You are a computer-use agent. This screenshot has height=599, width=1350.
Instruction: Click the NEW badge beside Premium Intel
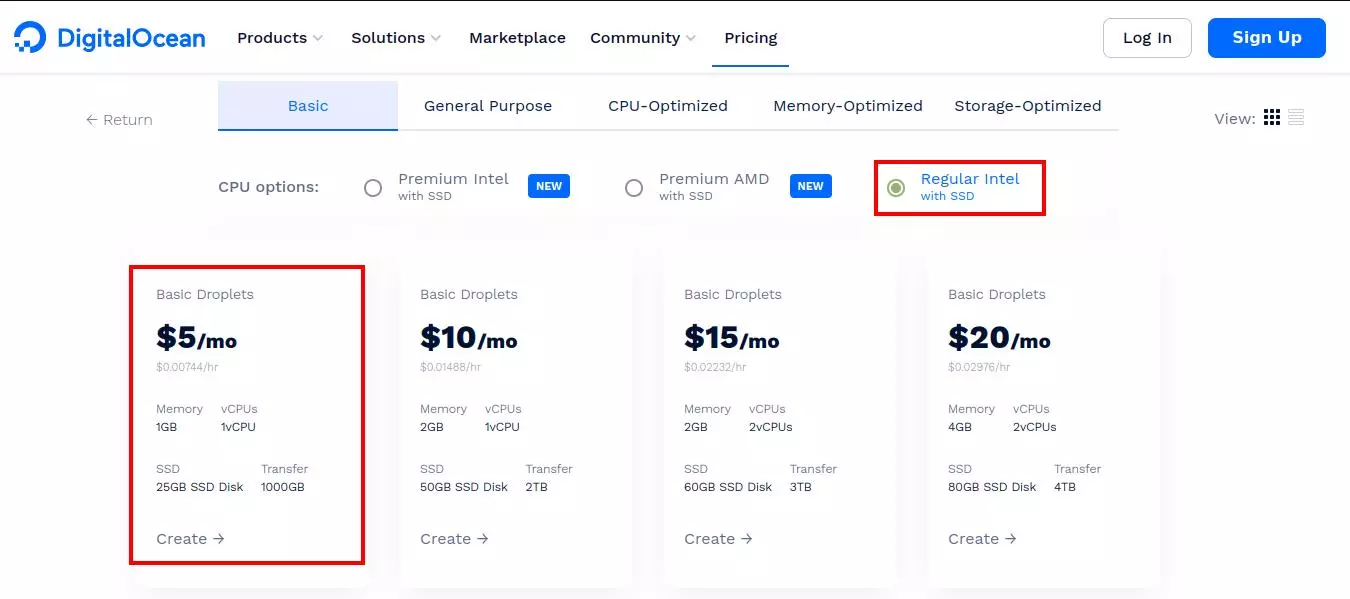click(x=549, y=186)
